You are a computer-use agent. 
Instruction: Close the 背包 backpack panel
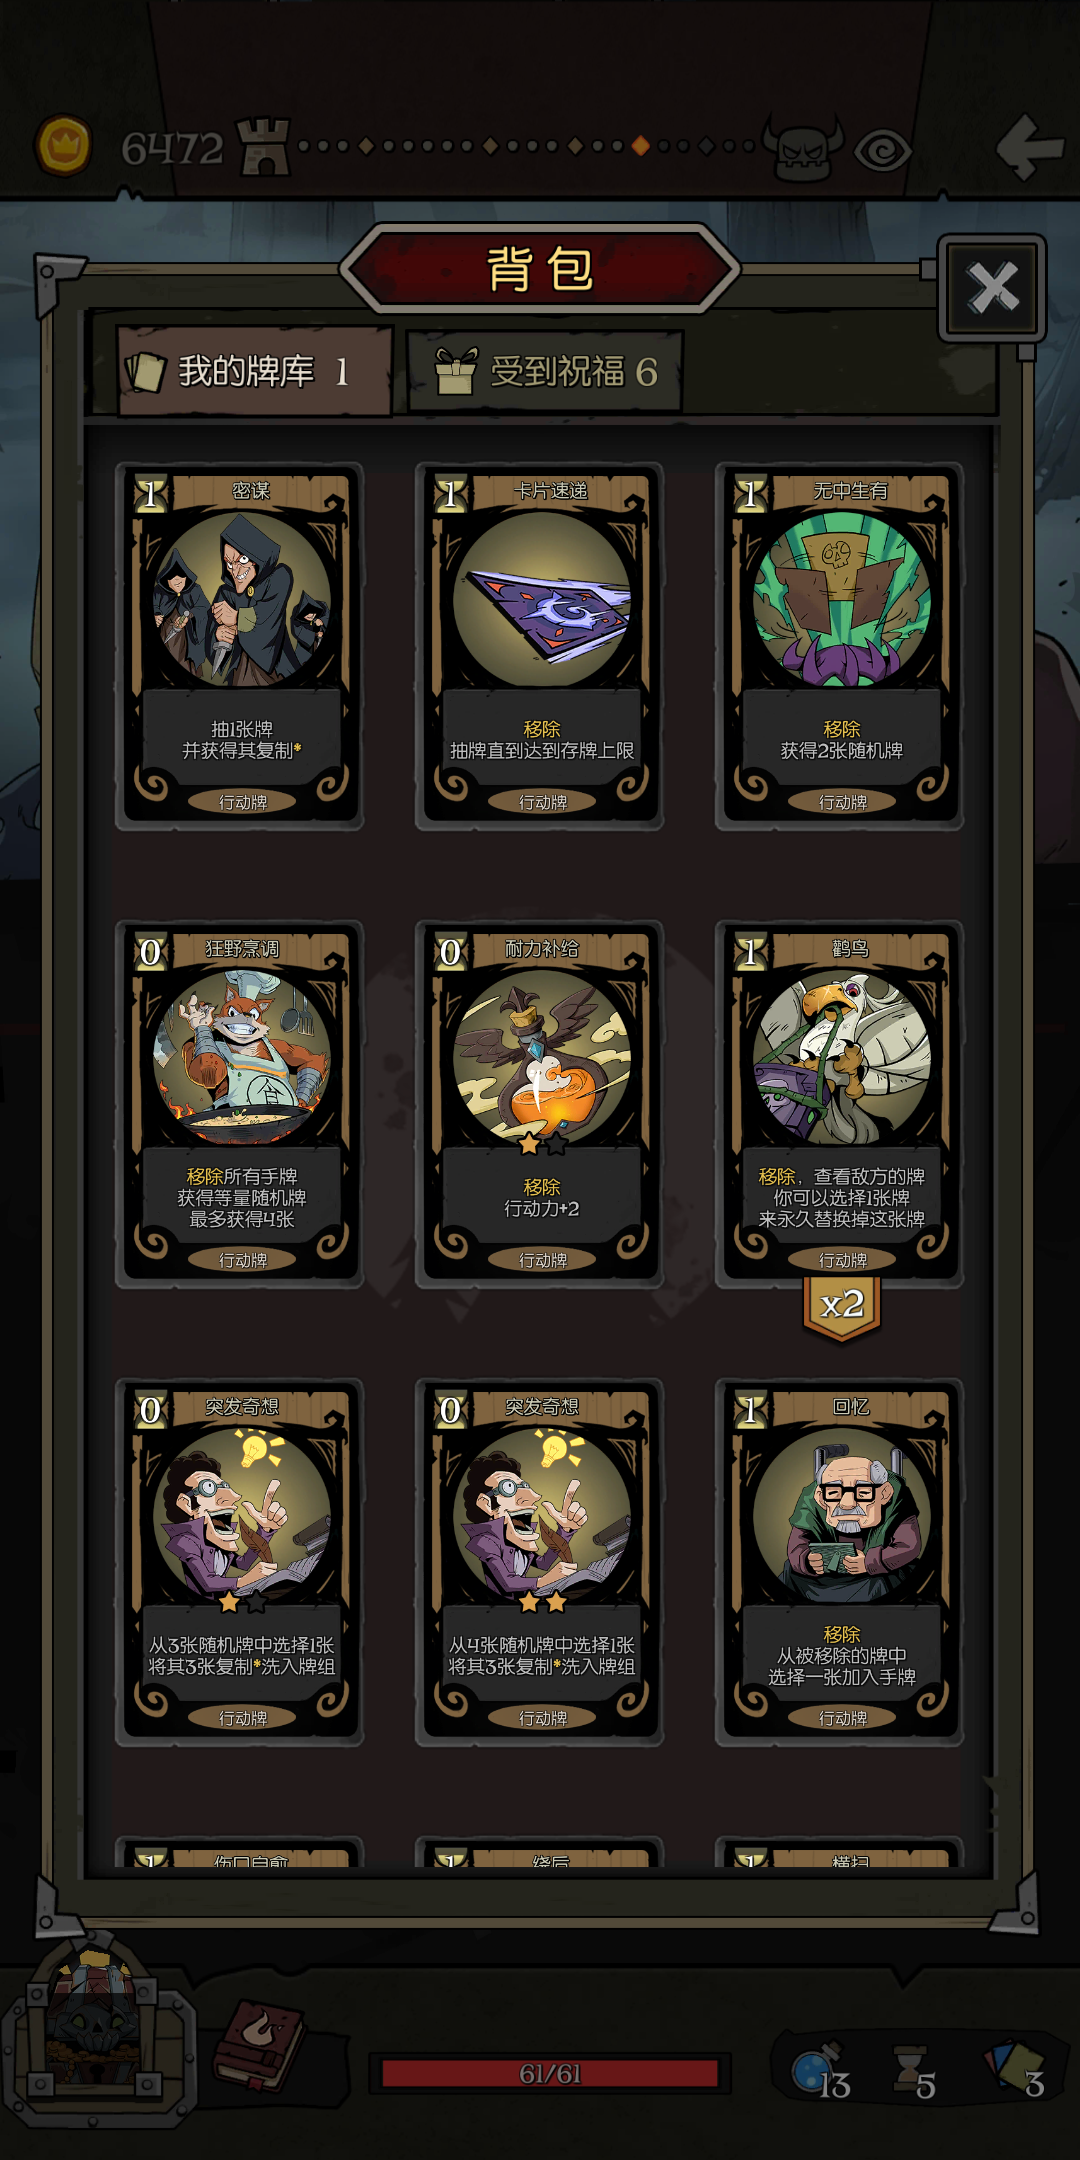click(992, 288)
